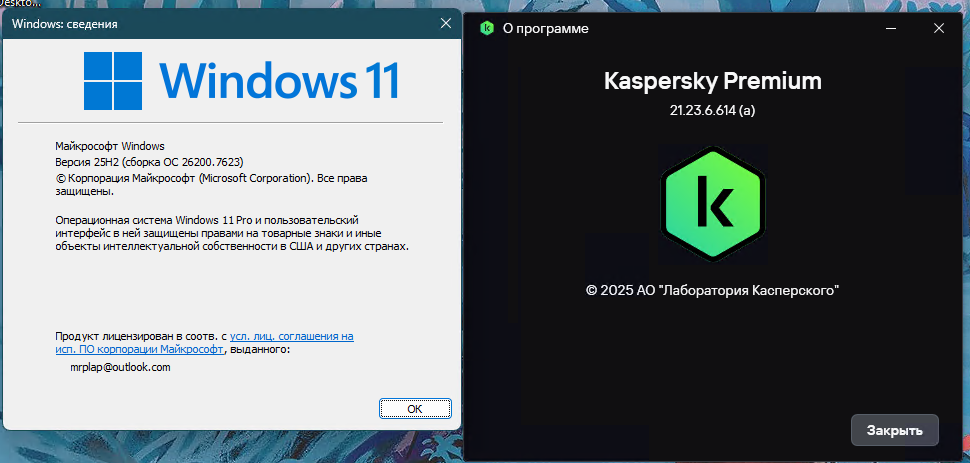Click the Закрыть button in Kaspersky window
970x463 pixels.
[x=895, y=430]
